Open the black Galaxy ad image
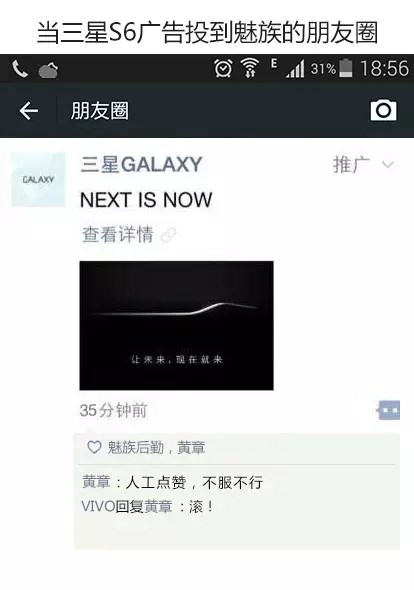This screenshot has width=414, height=590. 177,325
